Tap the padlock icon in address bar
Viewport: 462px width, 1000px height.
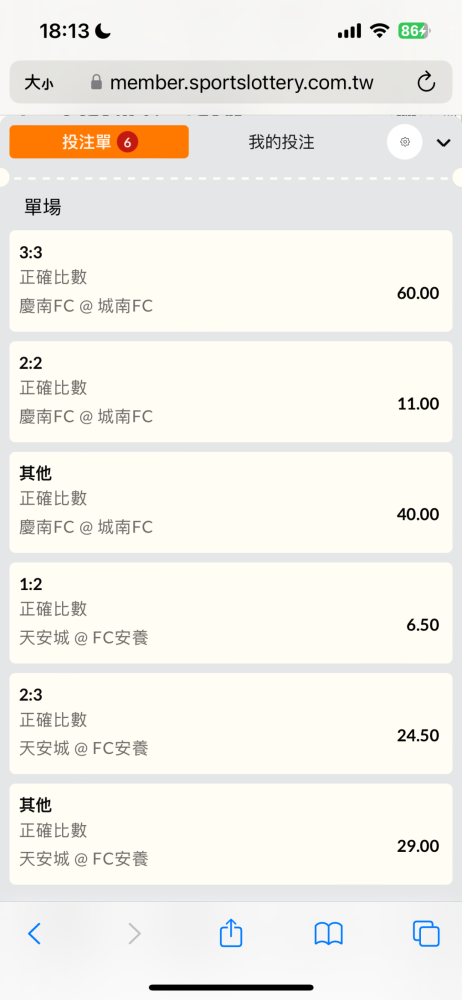pyautogui.click(x=96, y=82)
